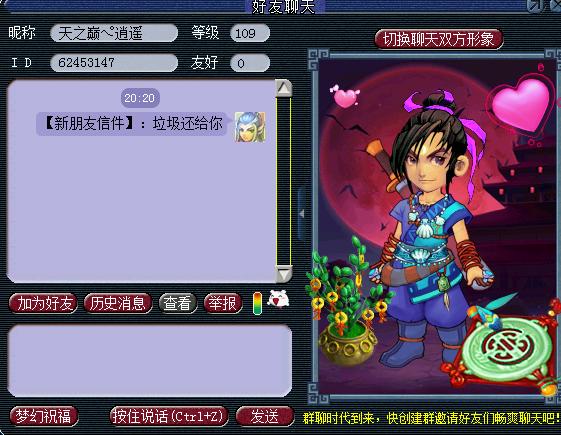The height and width of the screenshot is (435, 561).
Task: Click 加为好友 to add friend
Action: tap(43, 303)
